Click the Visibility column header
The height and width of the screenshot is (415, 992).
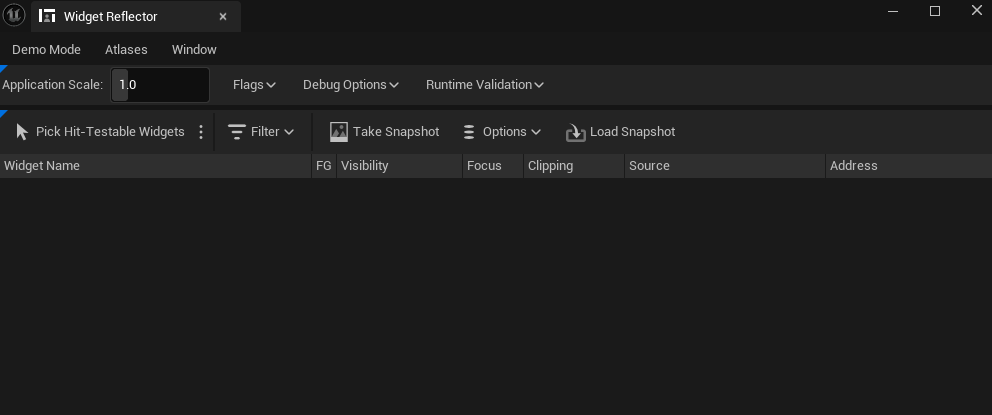point(399,166)
